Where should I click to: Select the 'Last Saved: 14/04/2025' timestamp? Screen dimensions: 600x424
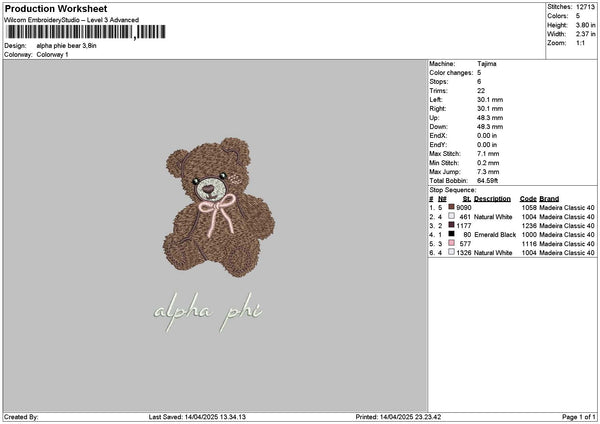[x=197, y=417]
